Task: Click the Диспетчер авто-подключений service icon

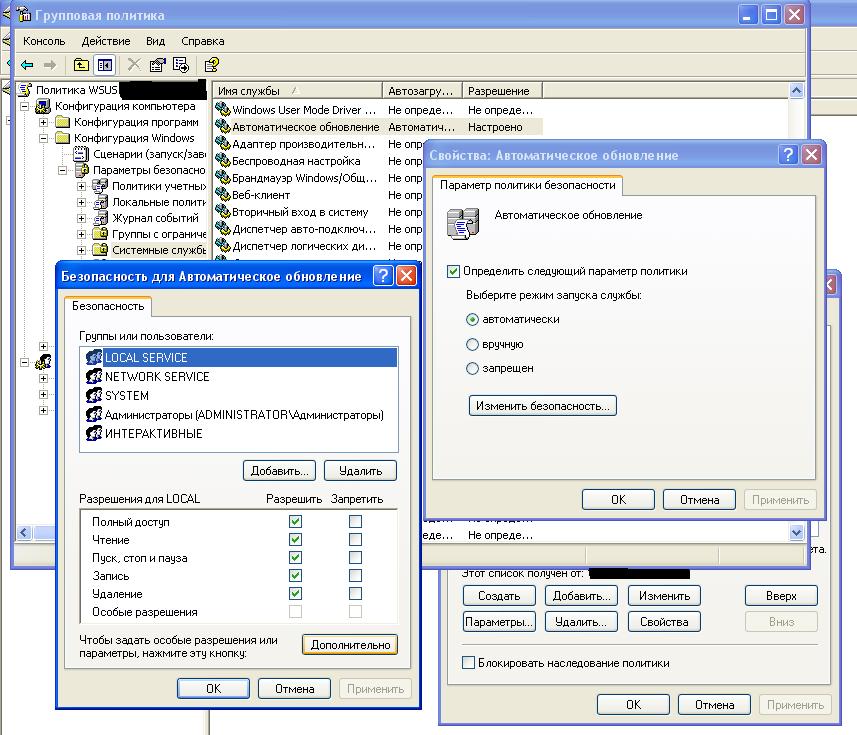Action: click(x=222, y=228)
